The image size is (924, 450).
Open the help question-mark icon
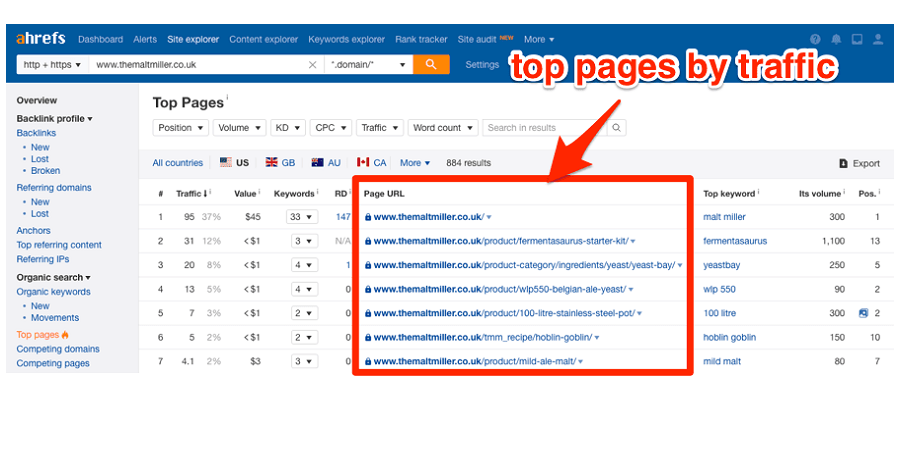[x=815, y=39]
